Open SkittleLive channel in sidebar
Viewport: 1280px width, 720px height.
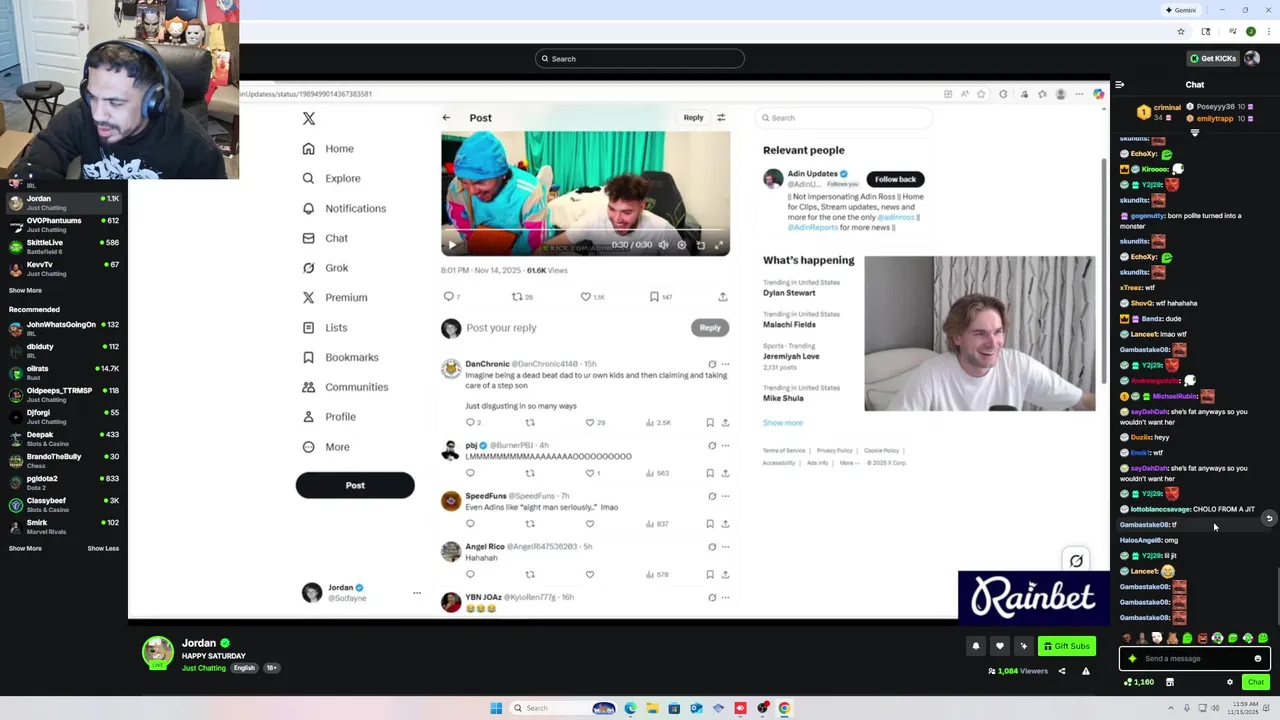click(x=64, y=246)
